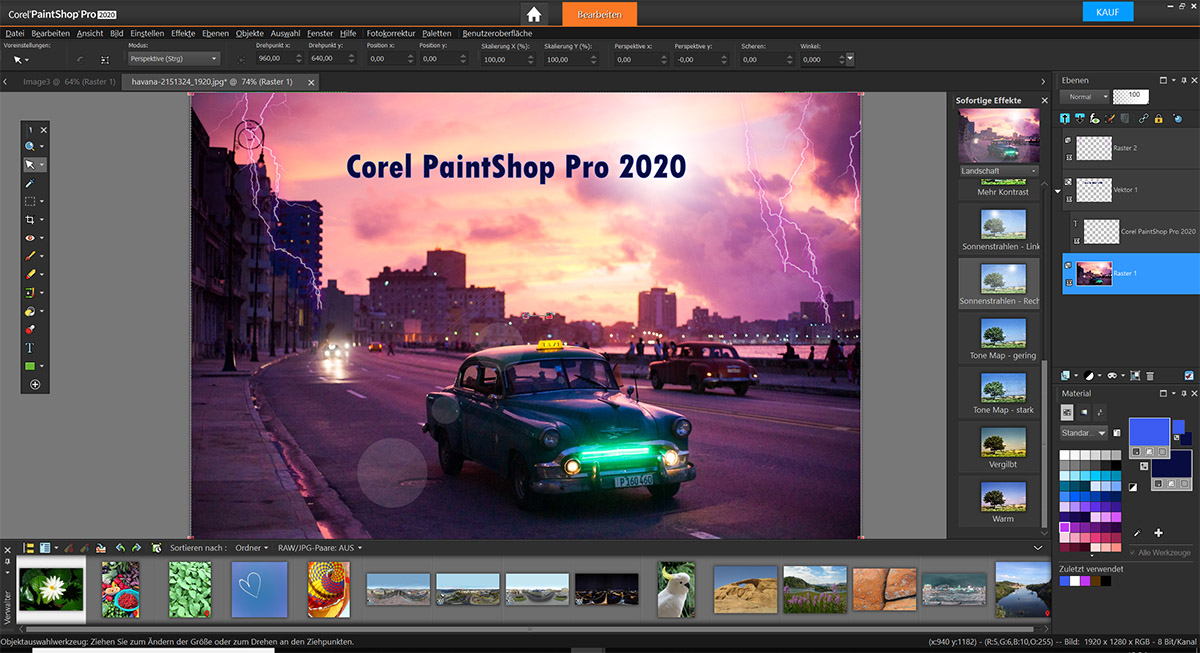Image resolution: width=1200 pixels, height=653 pixels.
Task: Select the Flood Fill bucket tool
Action: click(x=30, y=311)
